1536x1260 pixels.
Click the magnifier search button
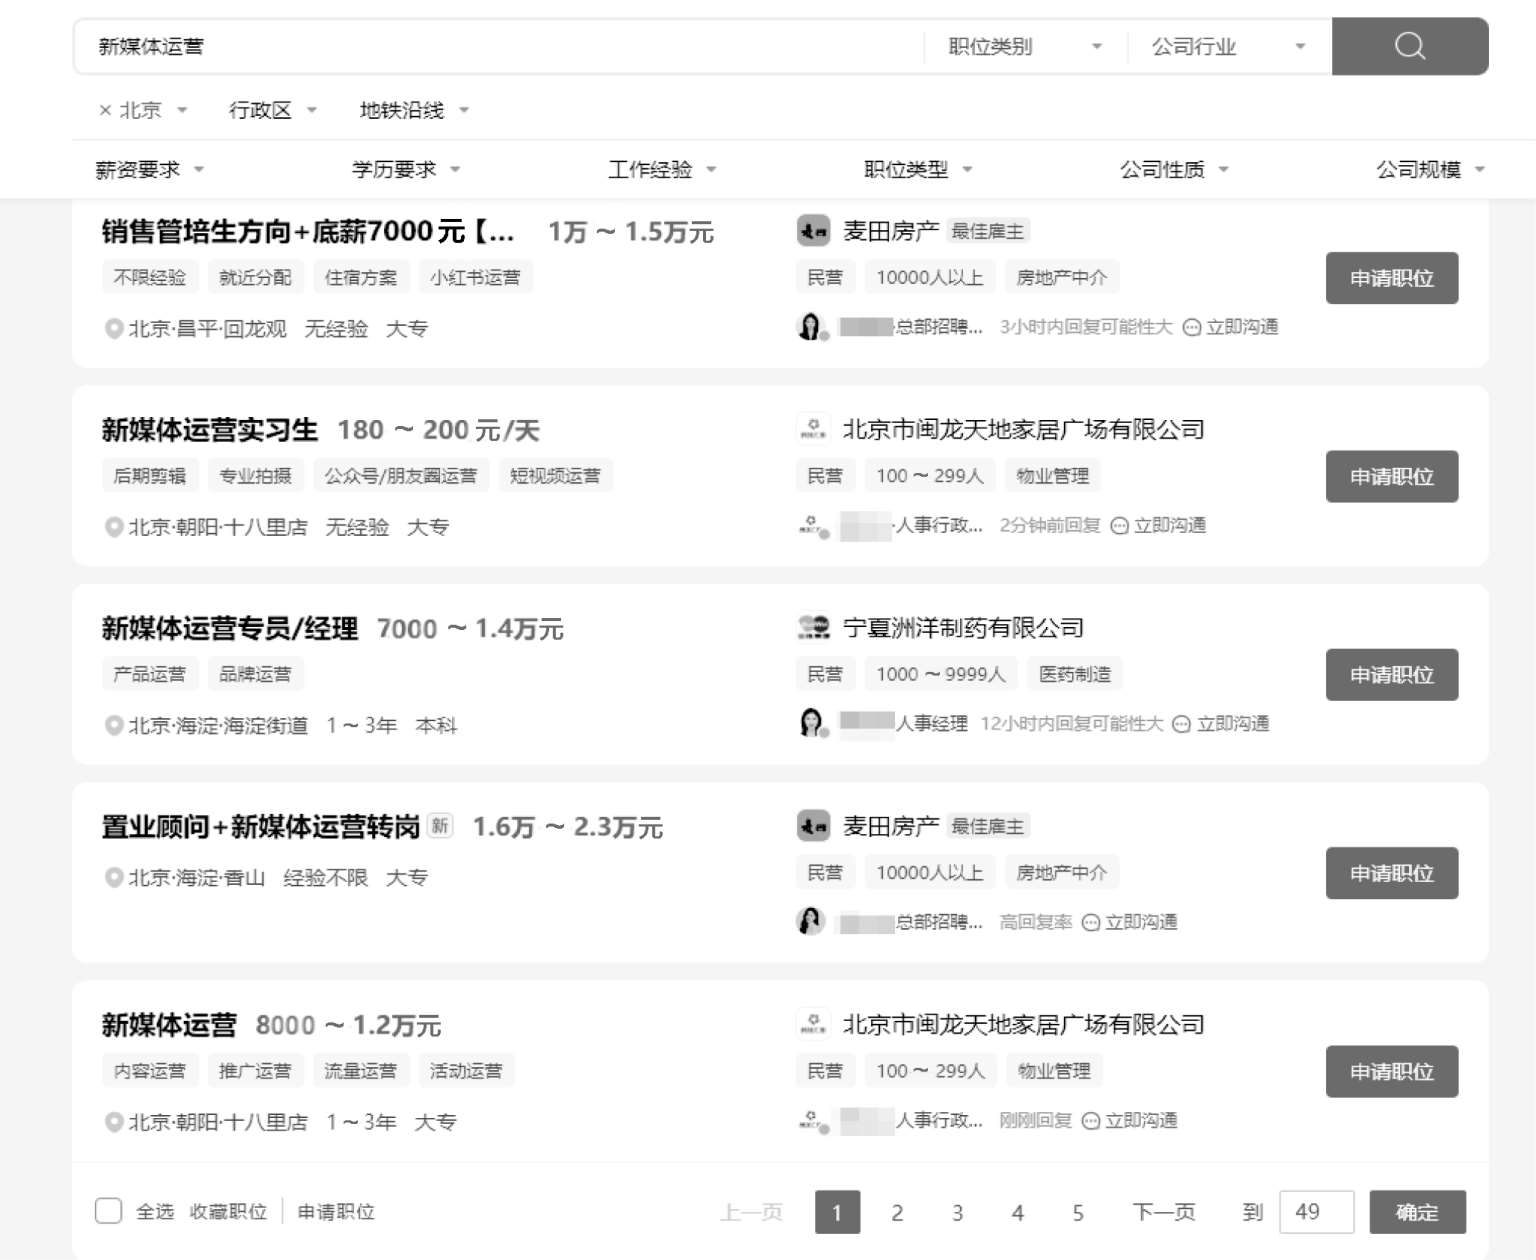[1409, 46]
